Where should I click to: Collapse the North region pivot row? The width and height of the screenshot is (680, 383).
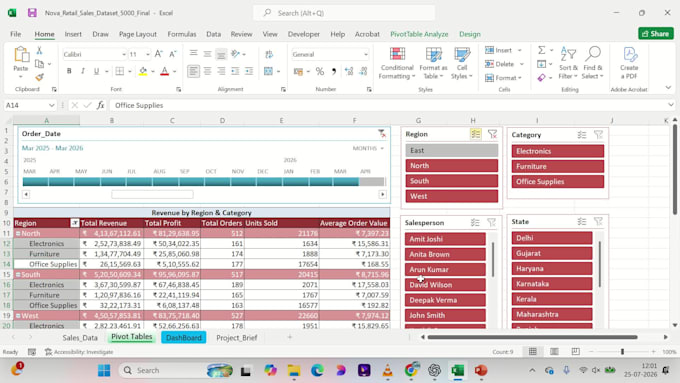point(18,233)
